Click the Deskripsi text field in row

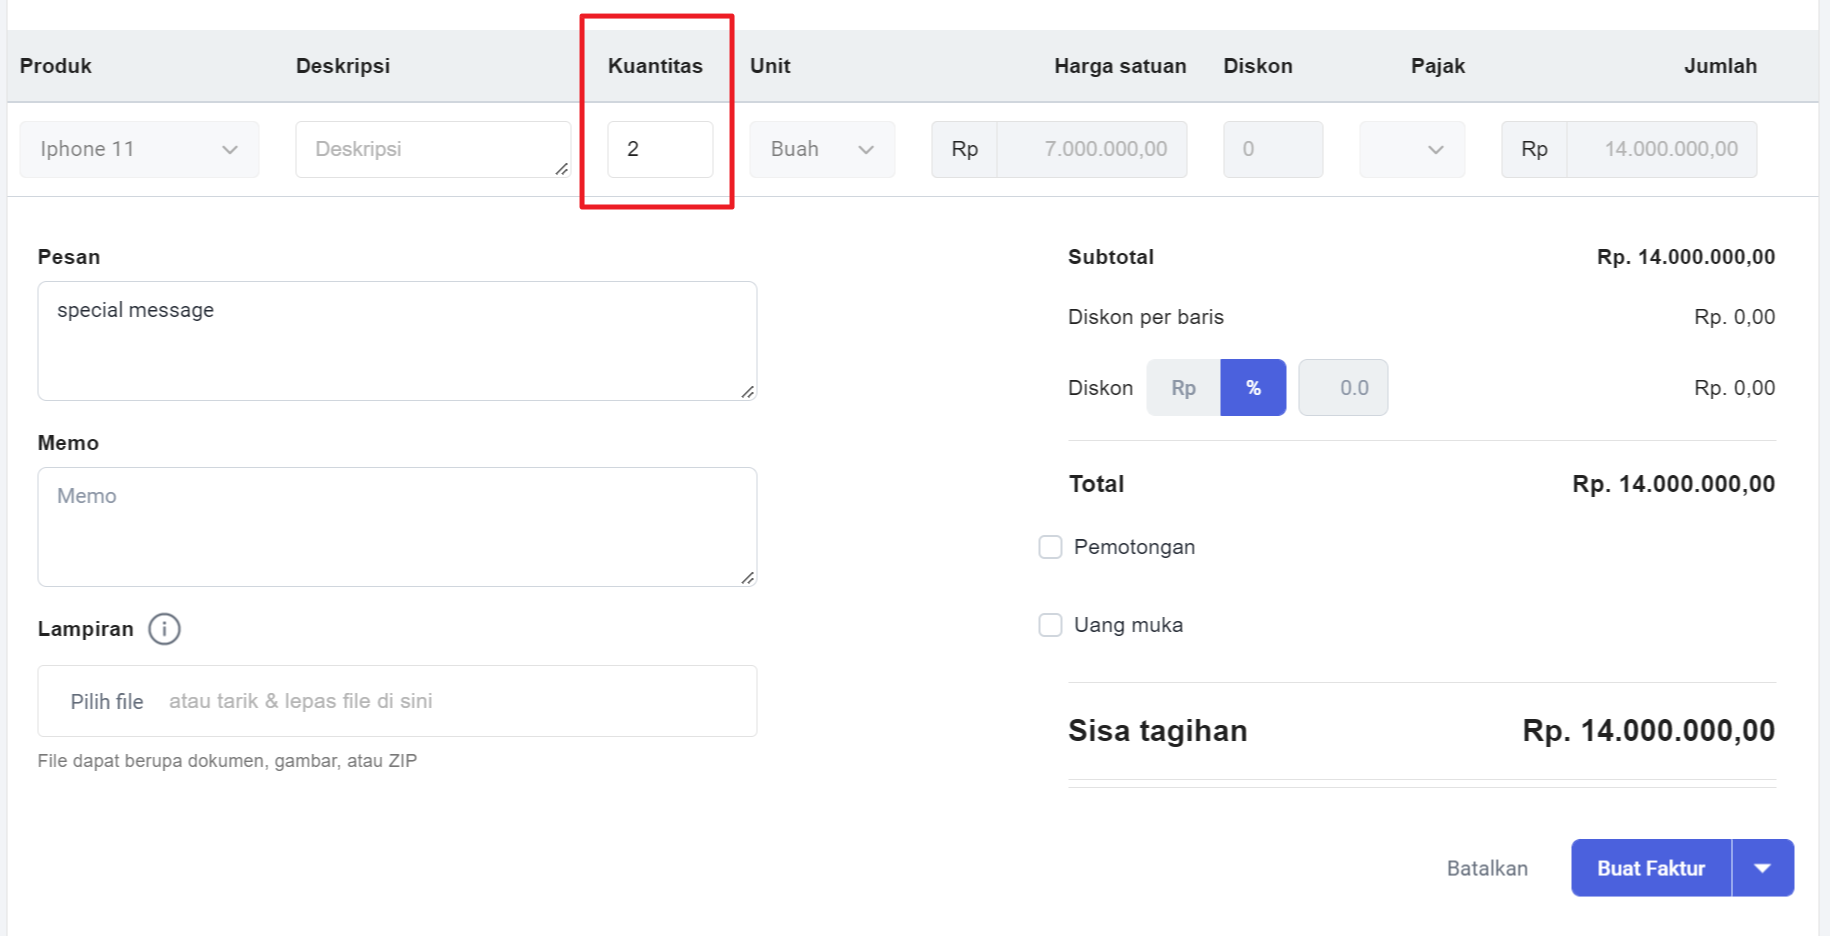[433, 149]
